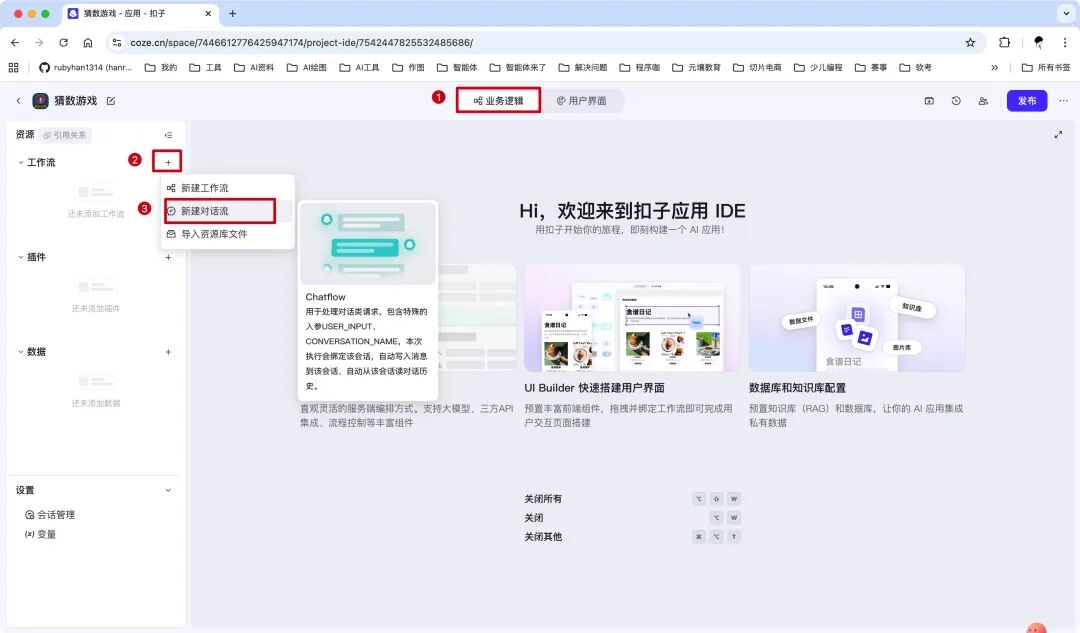The image size is (1080, 633).
Task: Collapse the 设置 section chevron
Action: [x=168, y=490]
